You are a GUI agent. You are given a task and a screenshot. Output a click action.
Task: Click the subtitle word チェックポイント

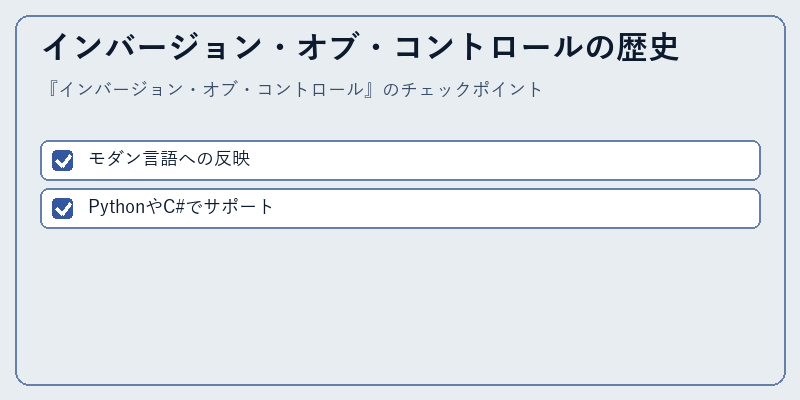[x=471, y=90]
